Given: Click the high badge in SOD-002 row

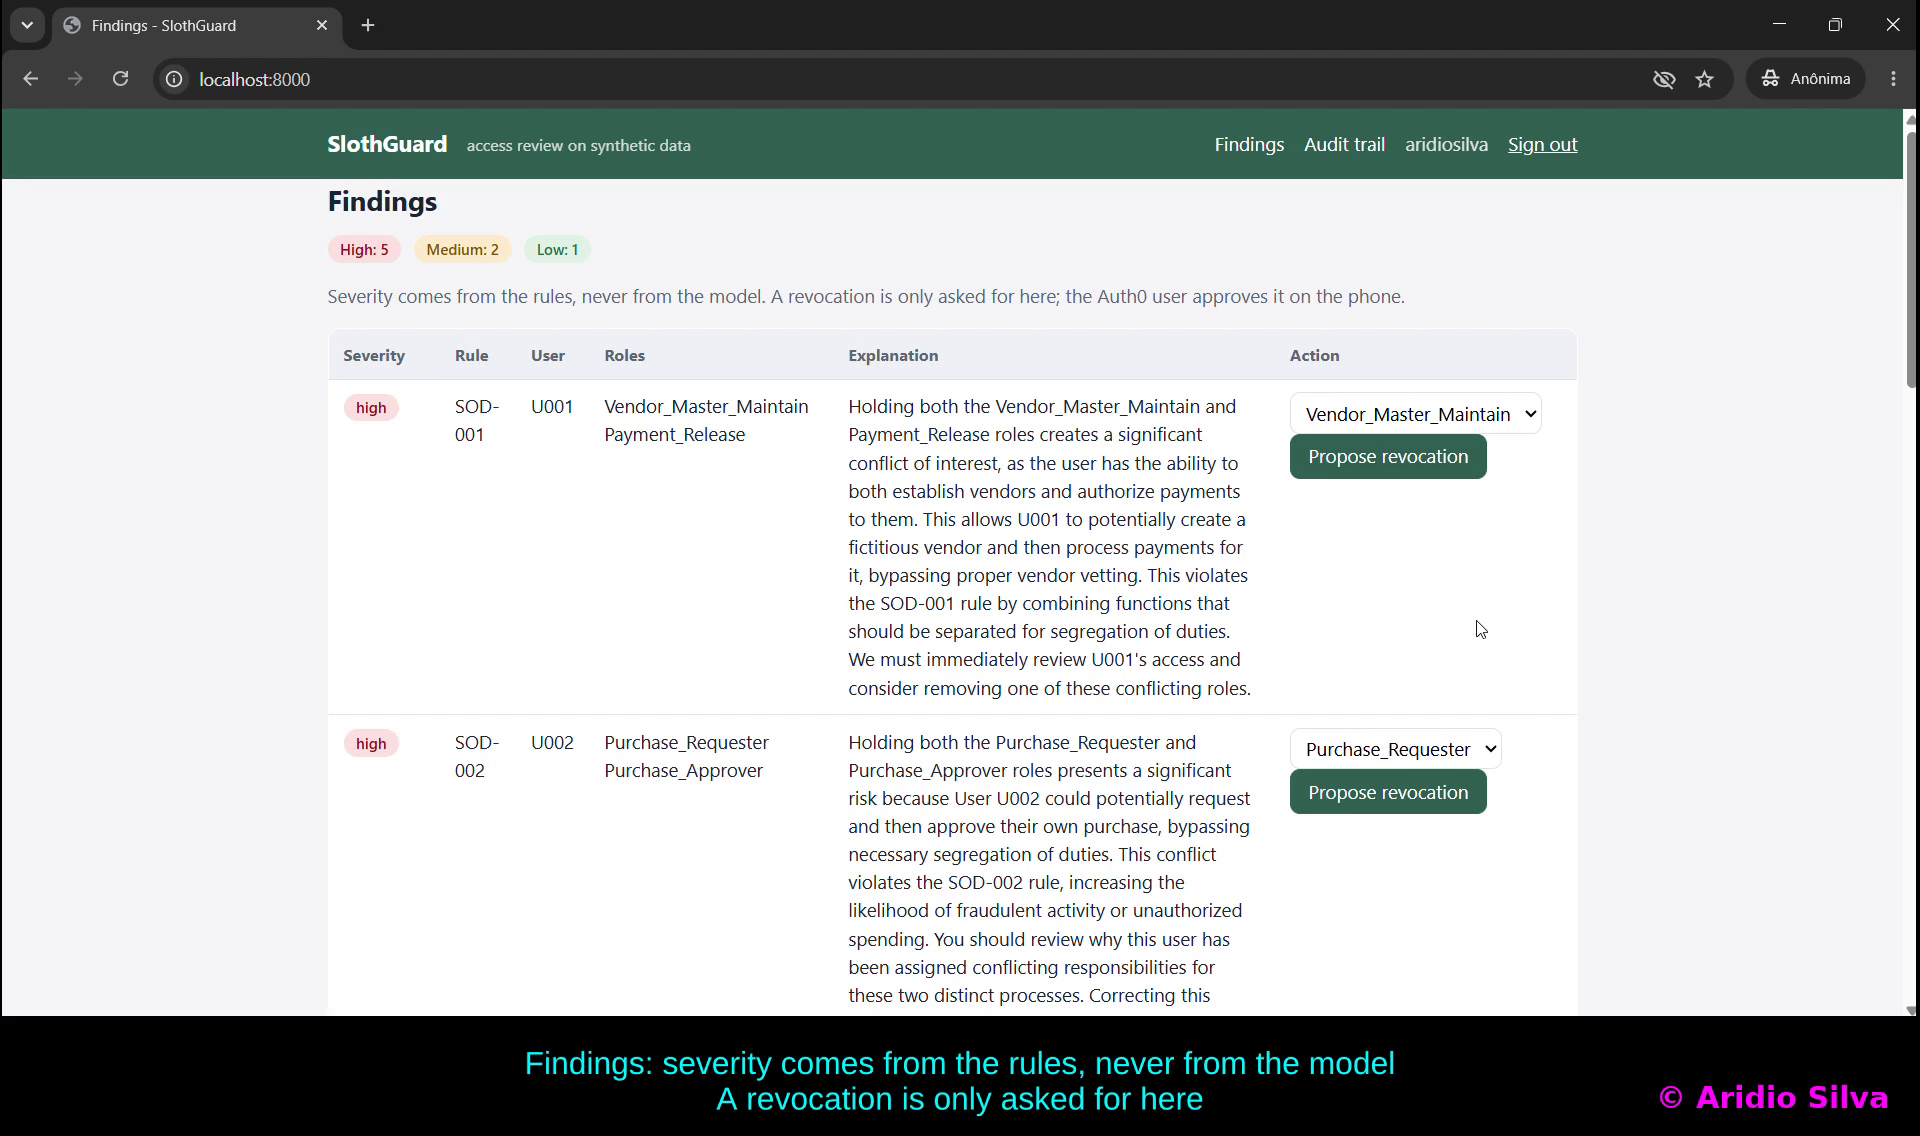Looking at the screenshot, I should pos(371,744).
